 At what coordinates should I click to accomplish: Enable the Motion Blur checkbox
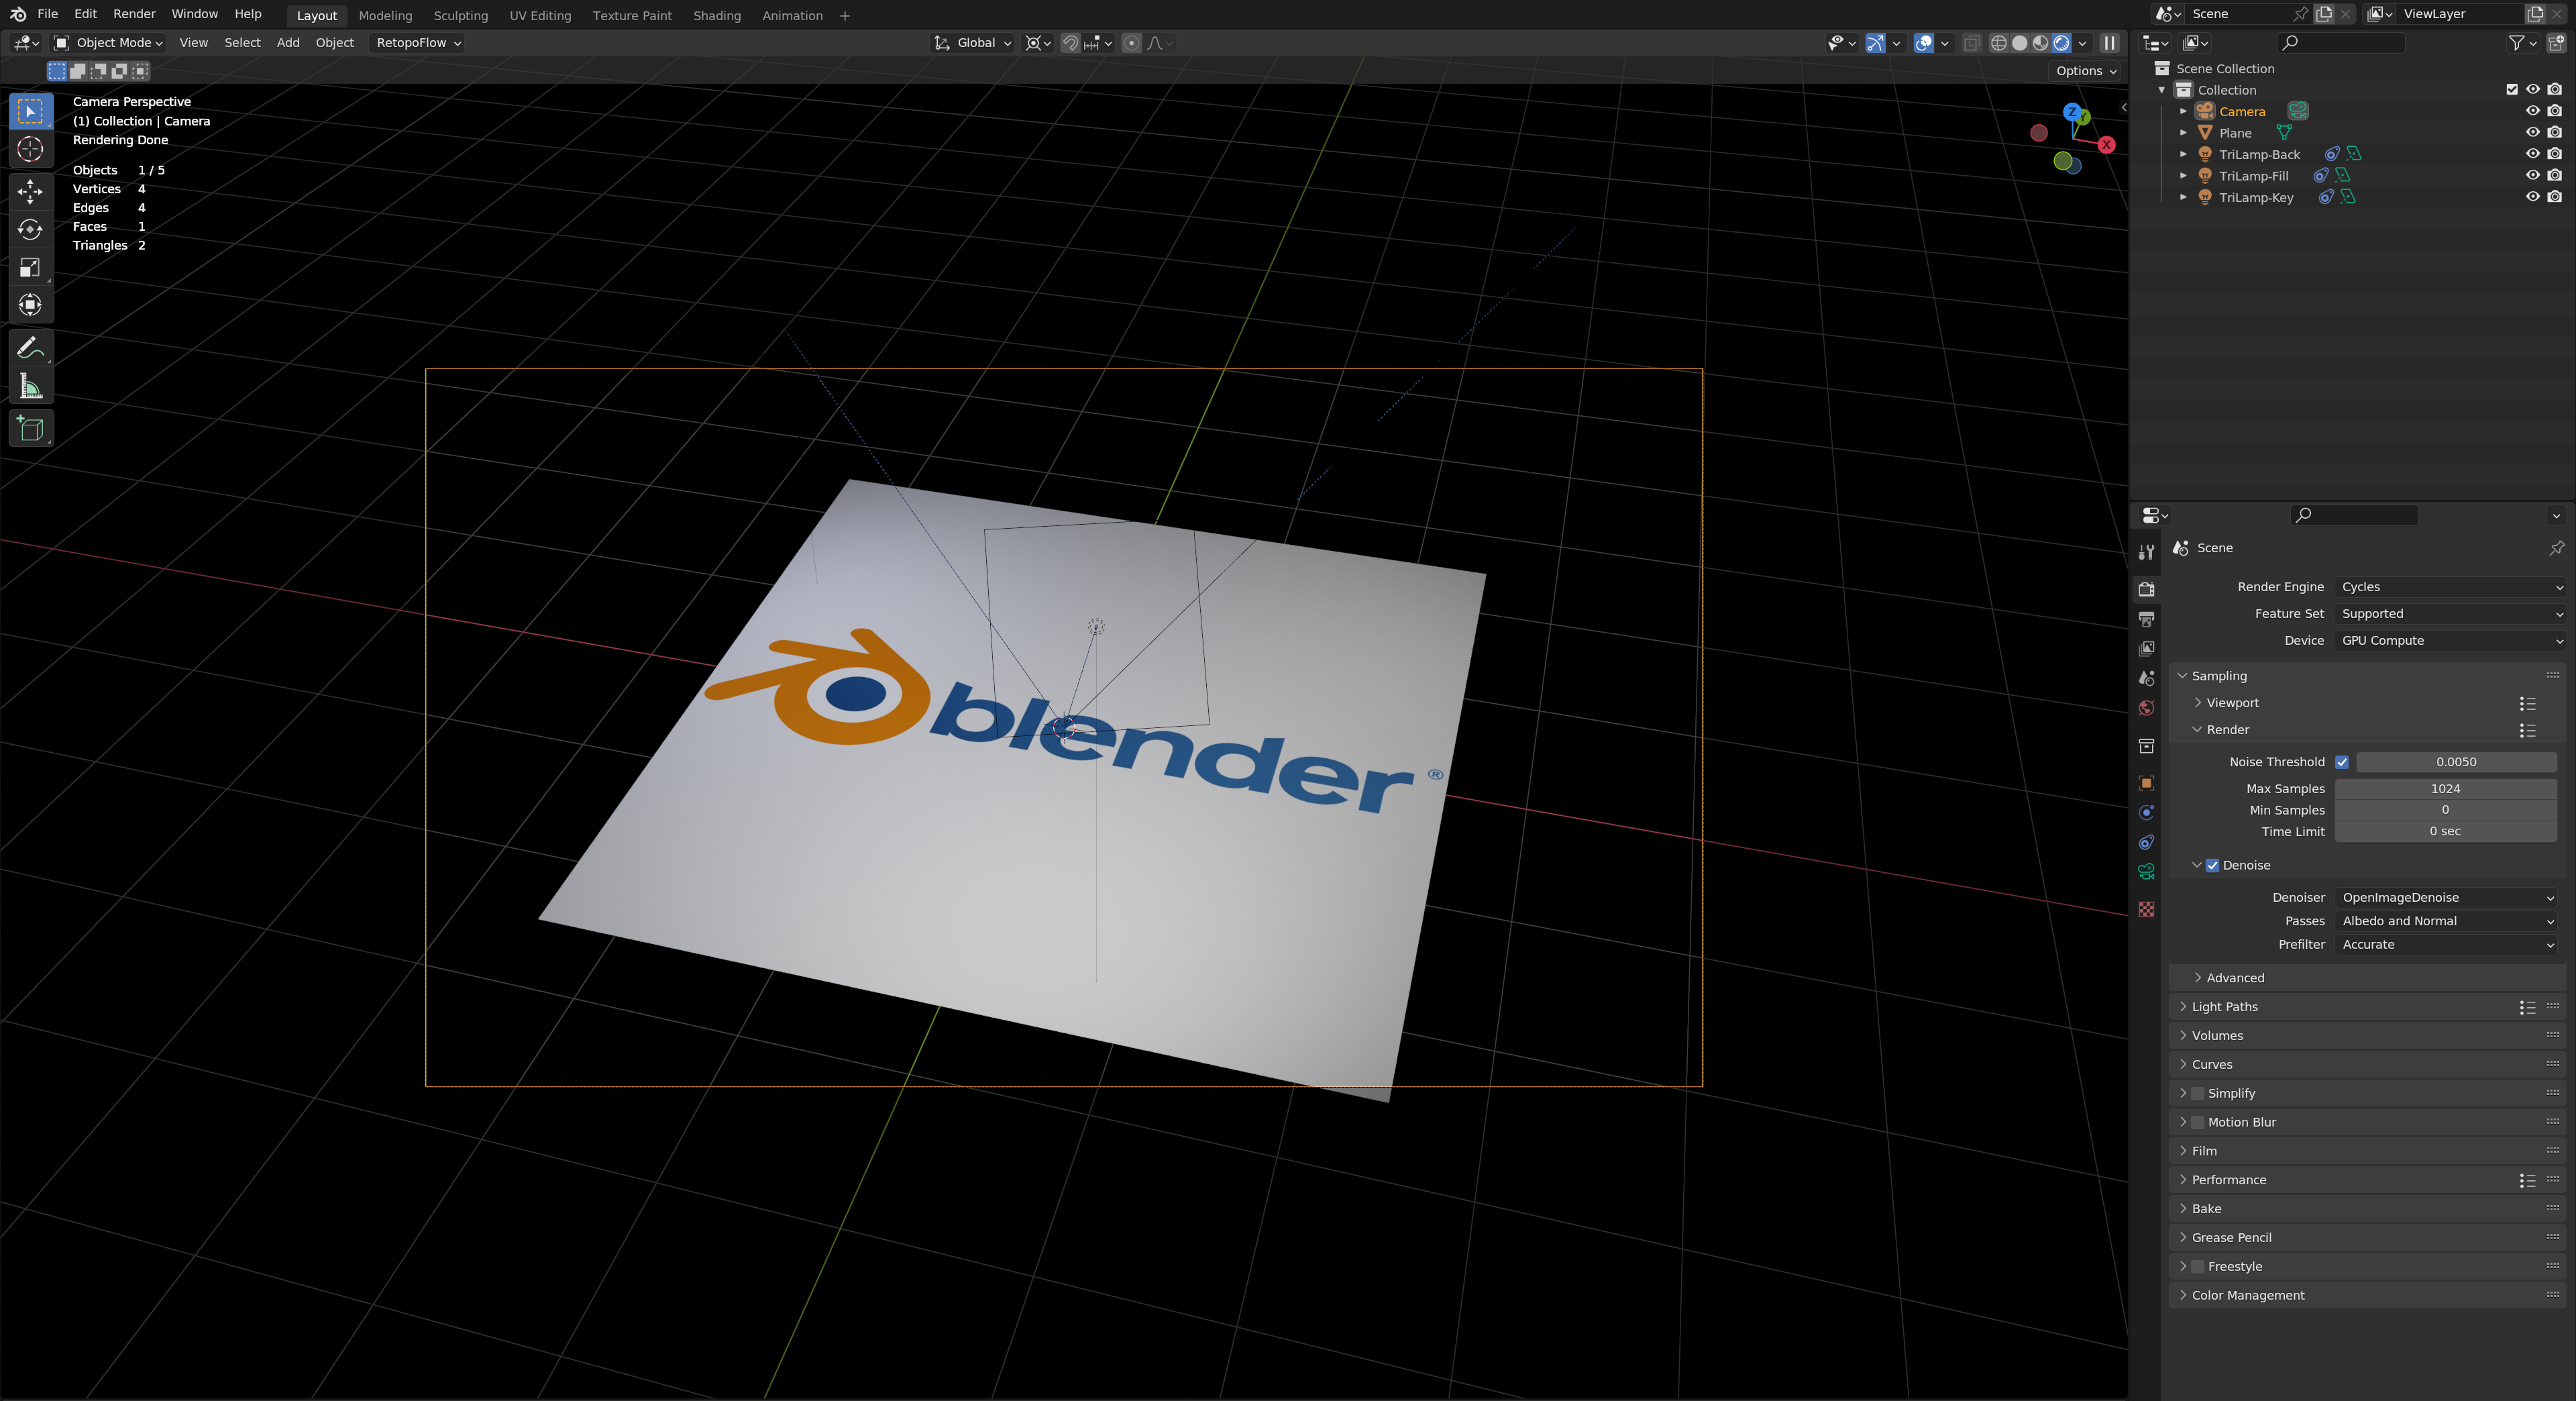(x=2197, y=1123)
